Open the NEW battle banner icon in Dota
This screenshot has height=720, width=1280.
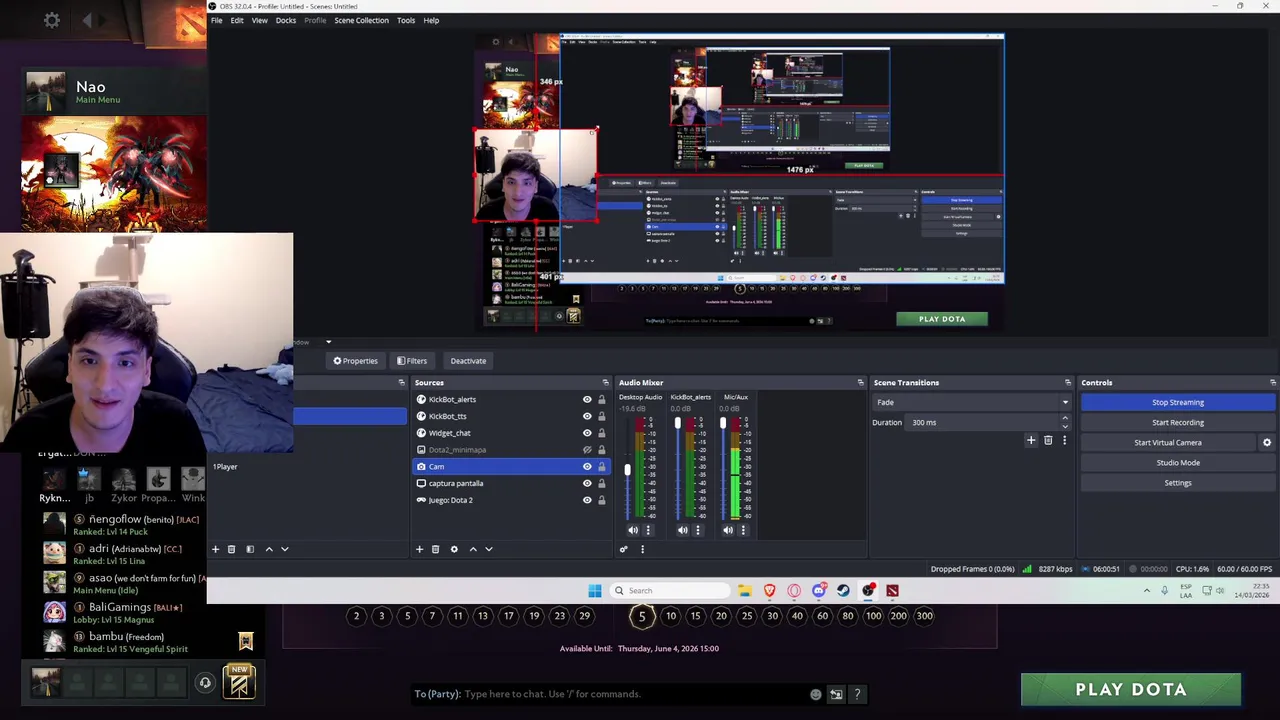tap(239, 681)
